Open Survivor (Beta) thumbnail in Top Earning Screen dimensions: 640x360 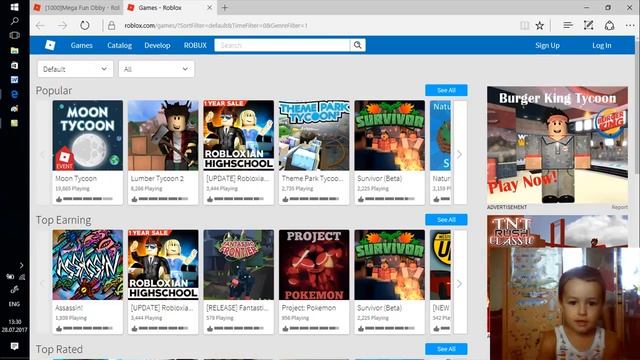point(390,265)
